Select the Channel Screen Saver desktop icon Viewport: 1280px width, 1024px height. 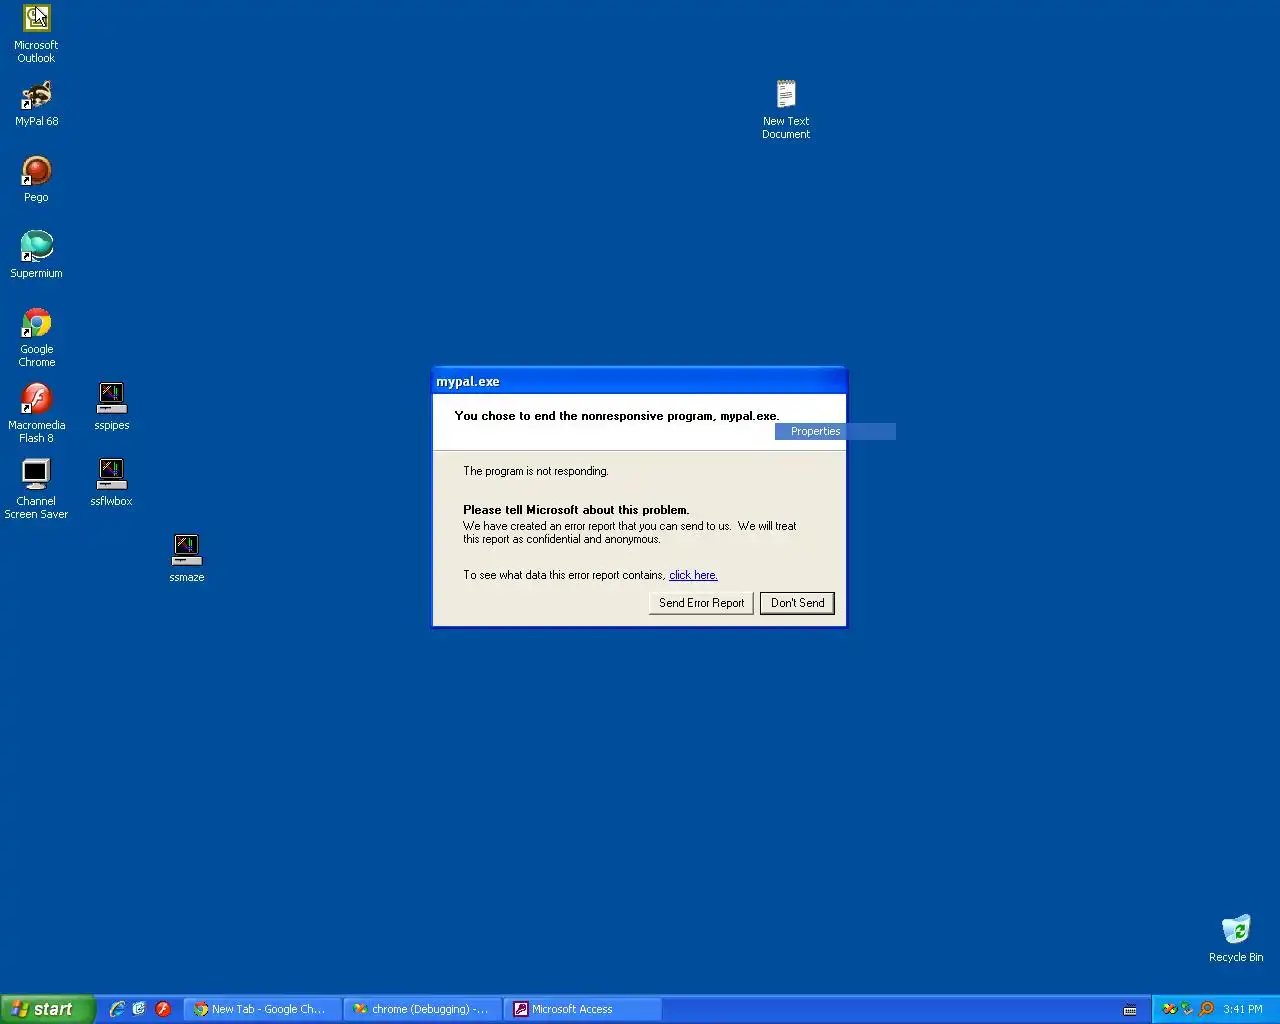pos(36,489)
